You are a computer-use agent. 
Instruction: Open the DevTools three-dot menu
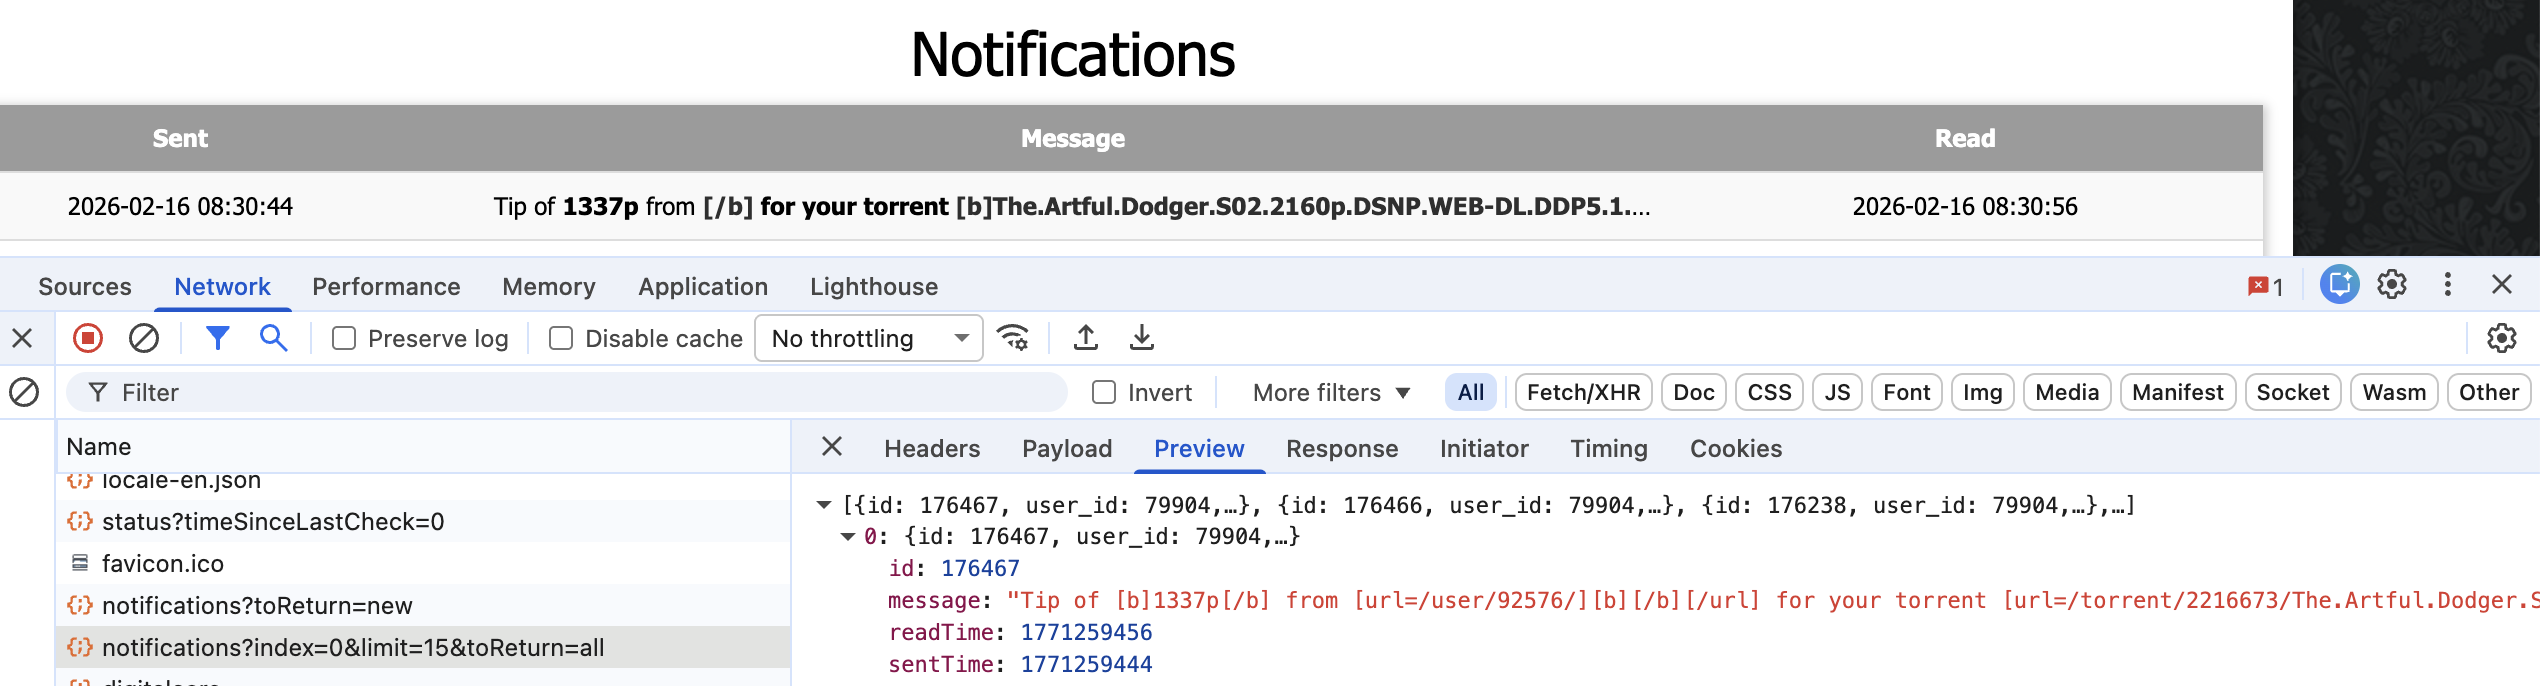[2447, 285]
